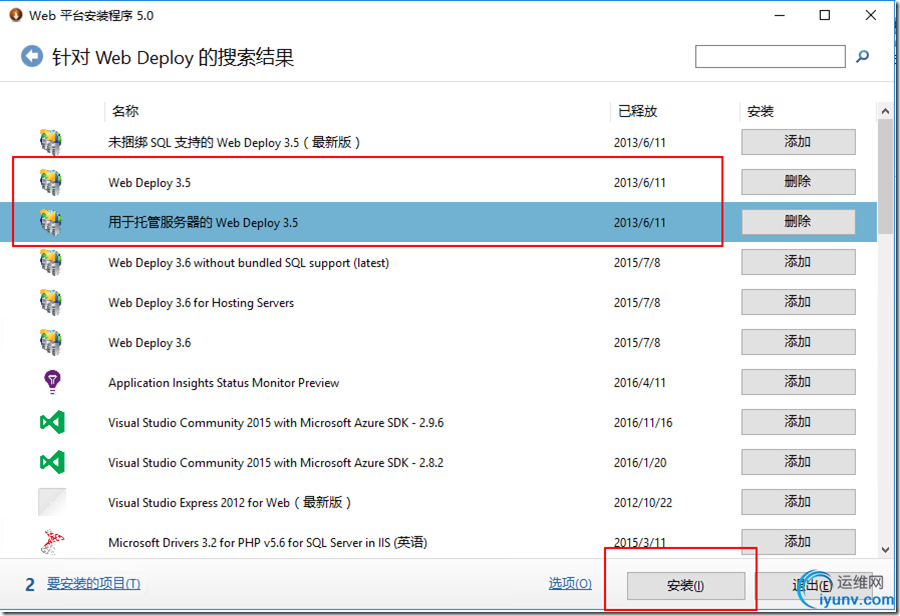The image size is (900, 616).
Task: Click the 2016/4/11 release date
Action: tap(639, 382)
